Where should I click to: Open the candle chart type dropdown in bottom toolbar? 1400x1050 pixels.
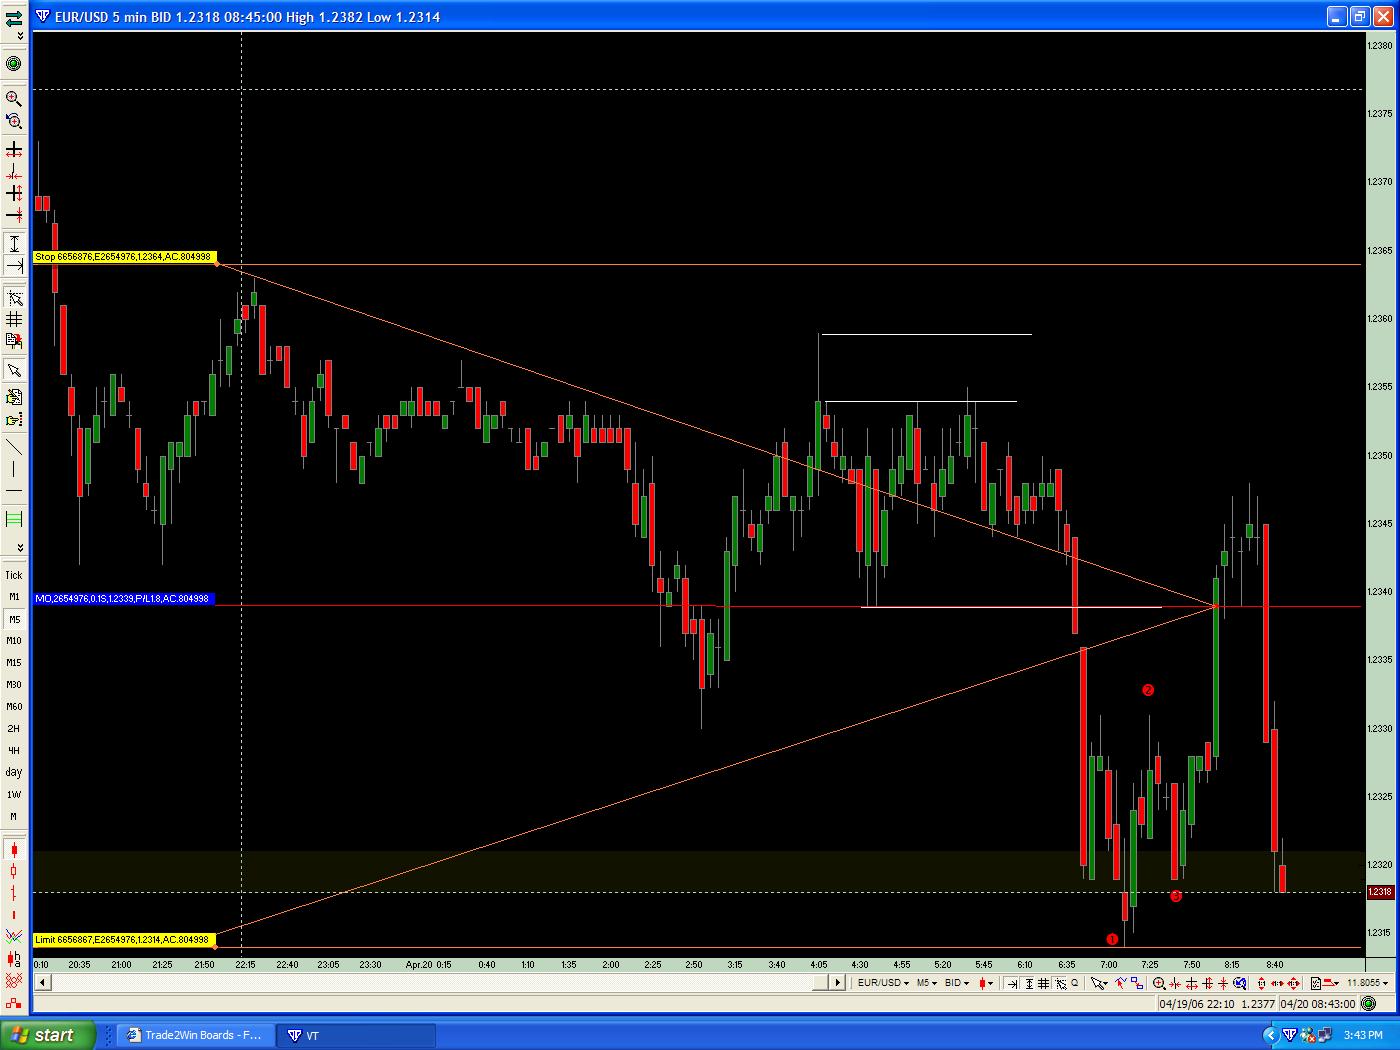click(986, 983)
